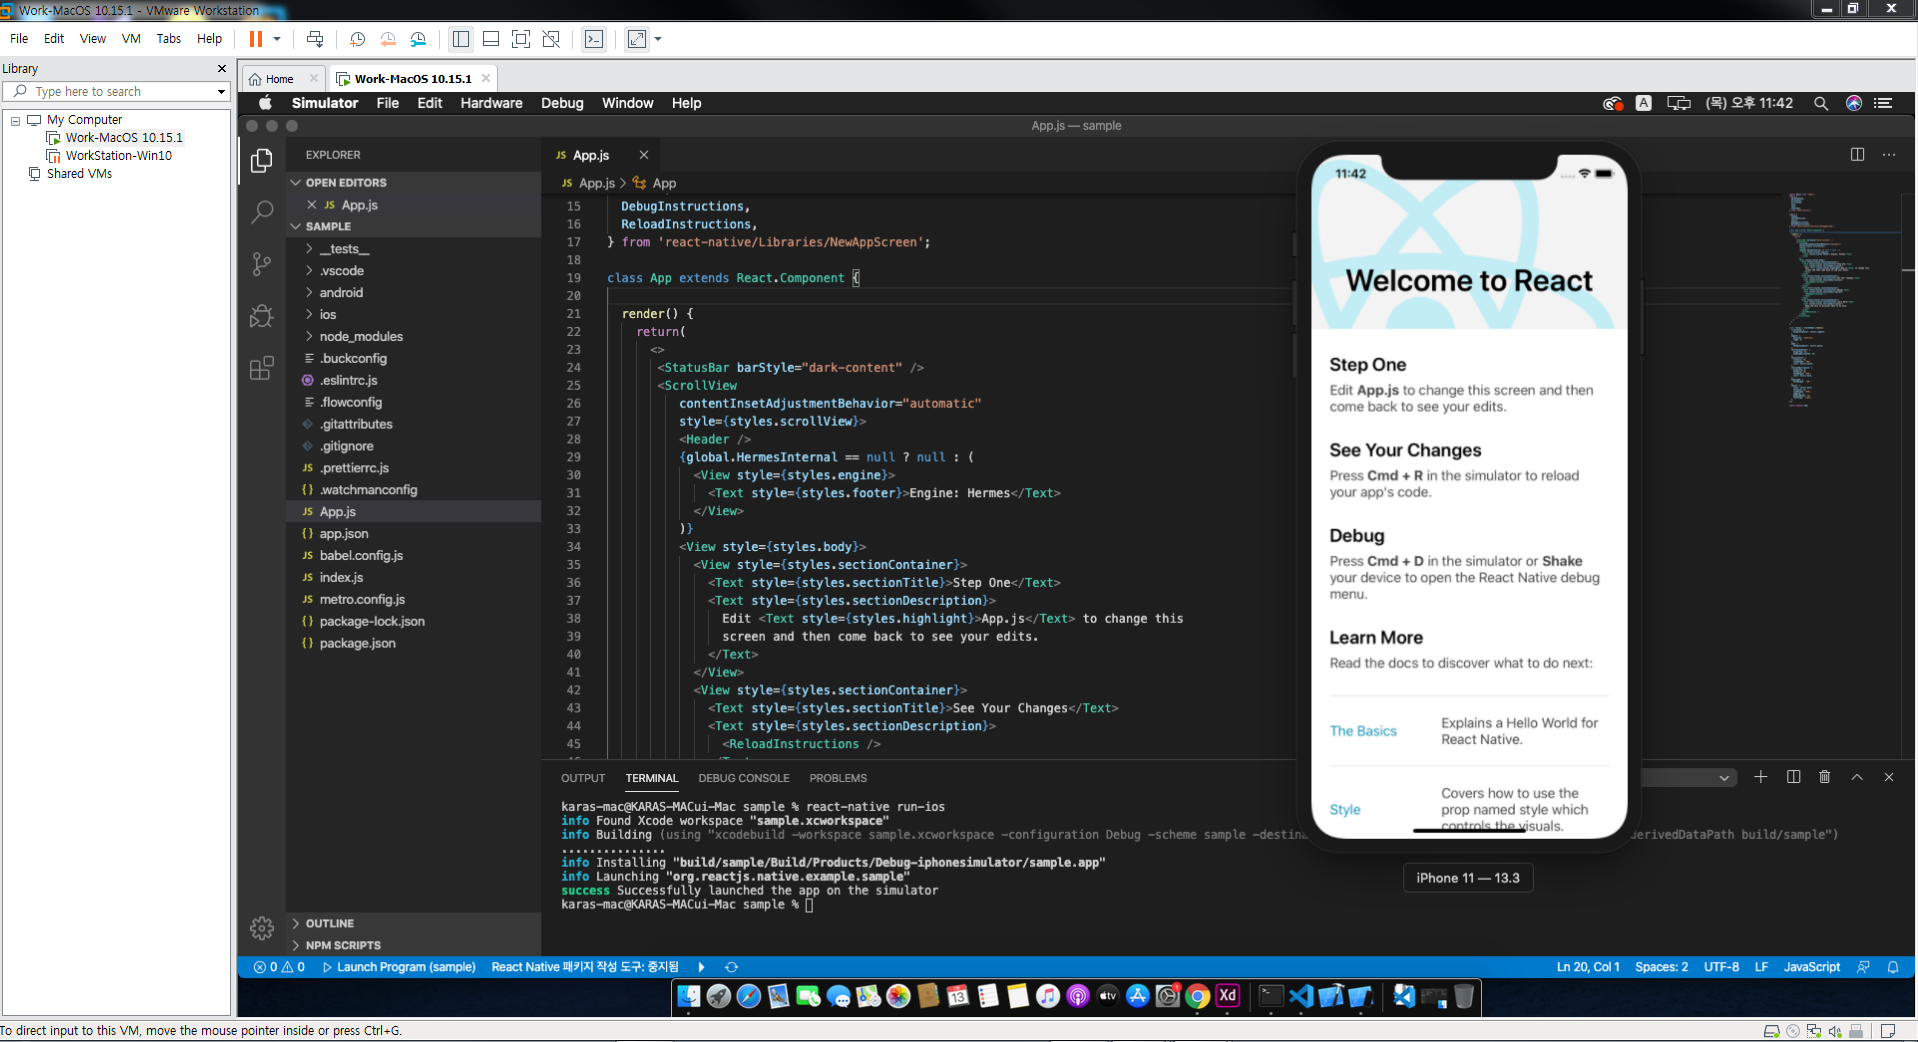Image resolution: width=1918 pixels, height=1042 pixels.
Task: Collapse the SAMPLE project section
Action: coord(328,227)
